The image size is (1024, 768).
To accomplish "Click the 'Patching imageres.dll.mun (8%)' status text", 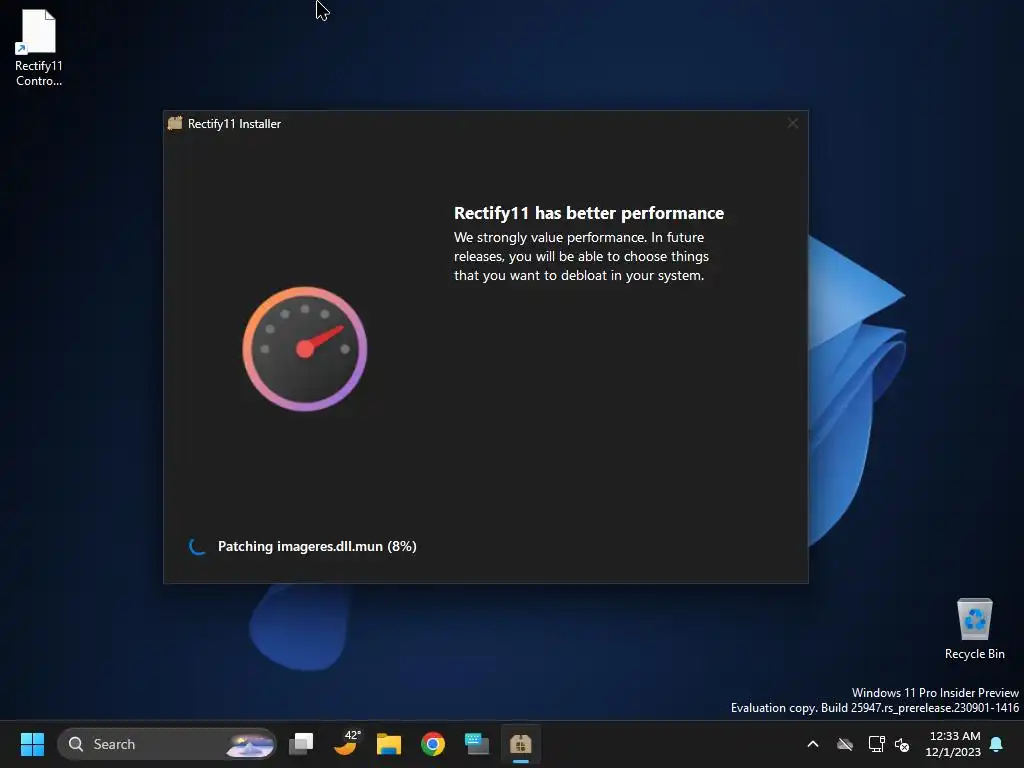I will pos(317,546).
